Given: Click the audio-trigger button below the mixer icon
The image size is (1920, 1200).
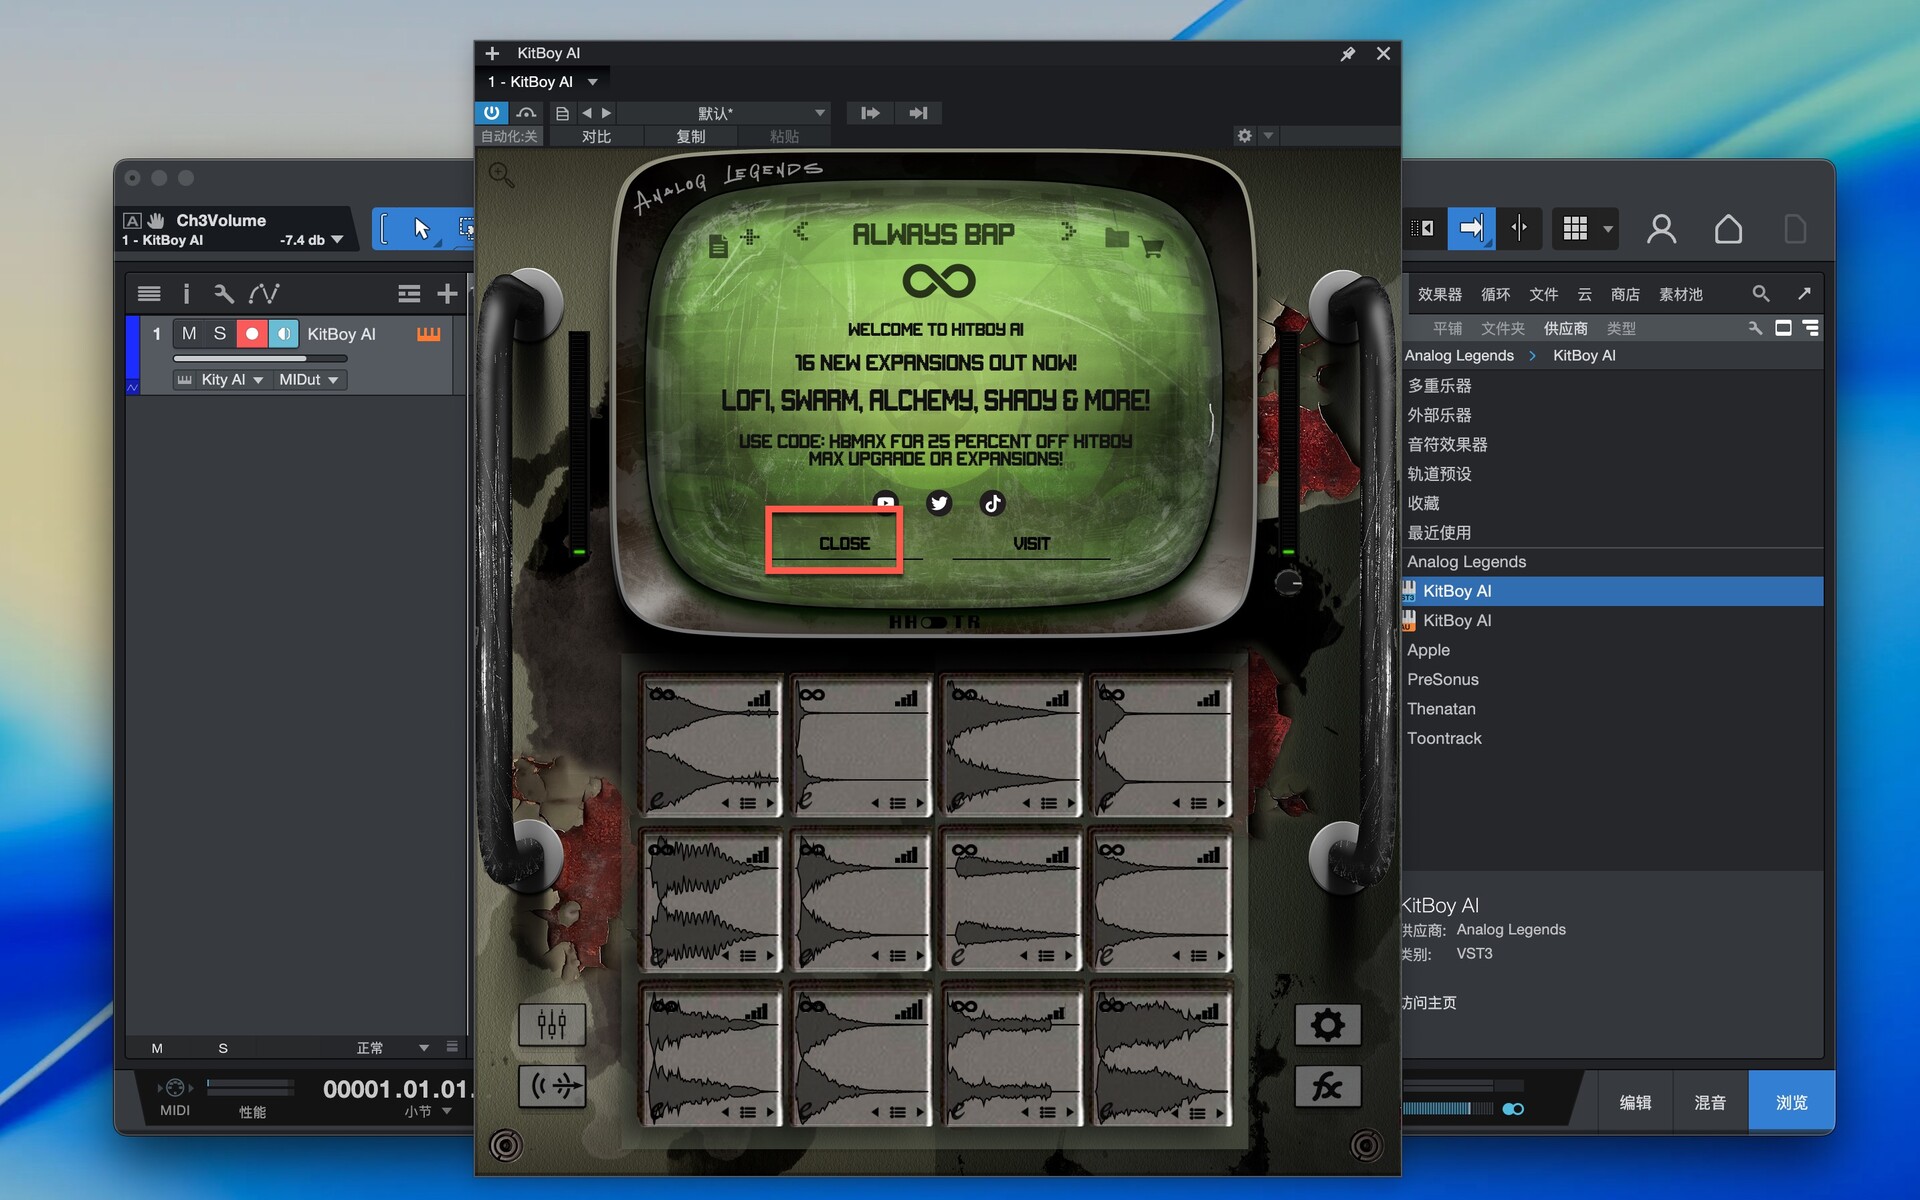Looking at the screenshot, I should tap(552, 1086).
